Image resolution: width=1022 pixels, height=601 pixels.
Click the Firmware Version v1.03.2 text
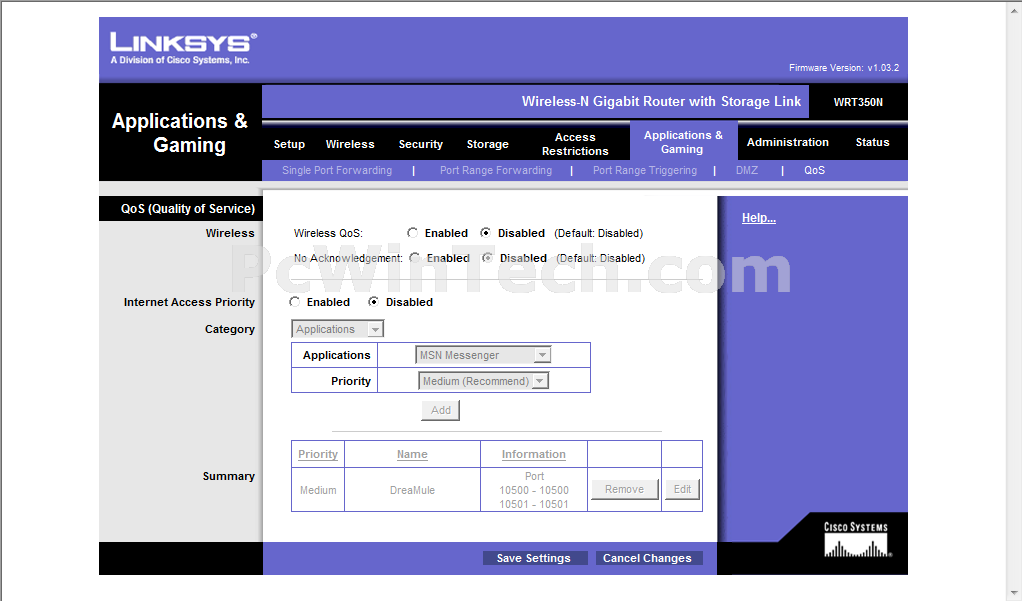pyautogui.click(x=844, y=68)
